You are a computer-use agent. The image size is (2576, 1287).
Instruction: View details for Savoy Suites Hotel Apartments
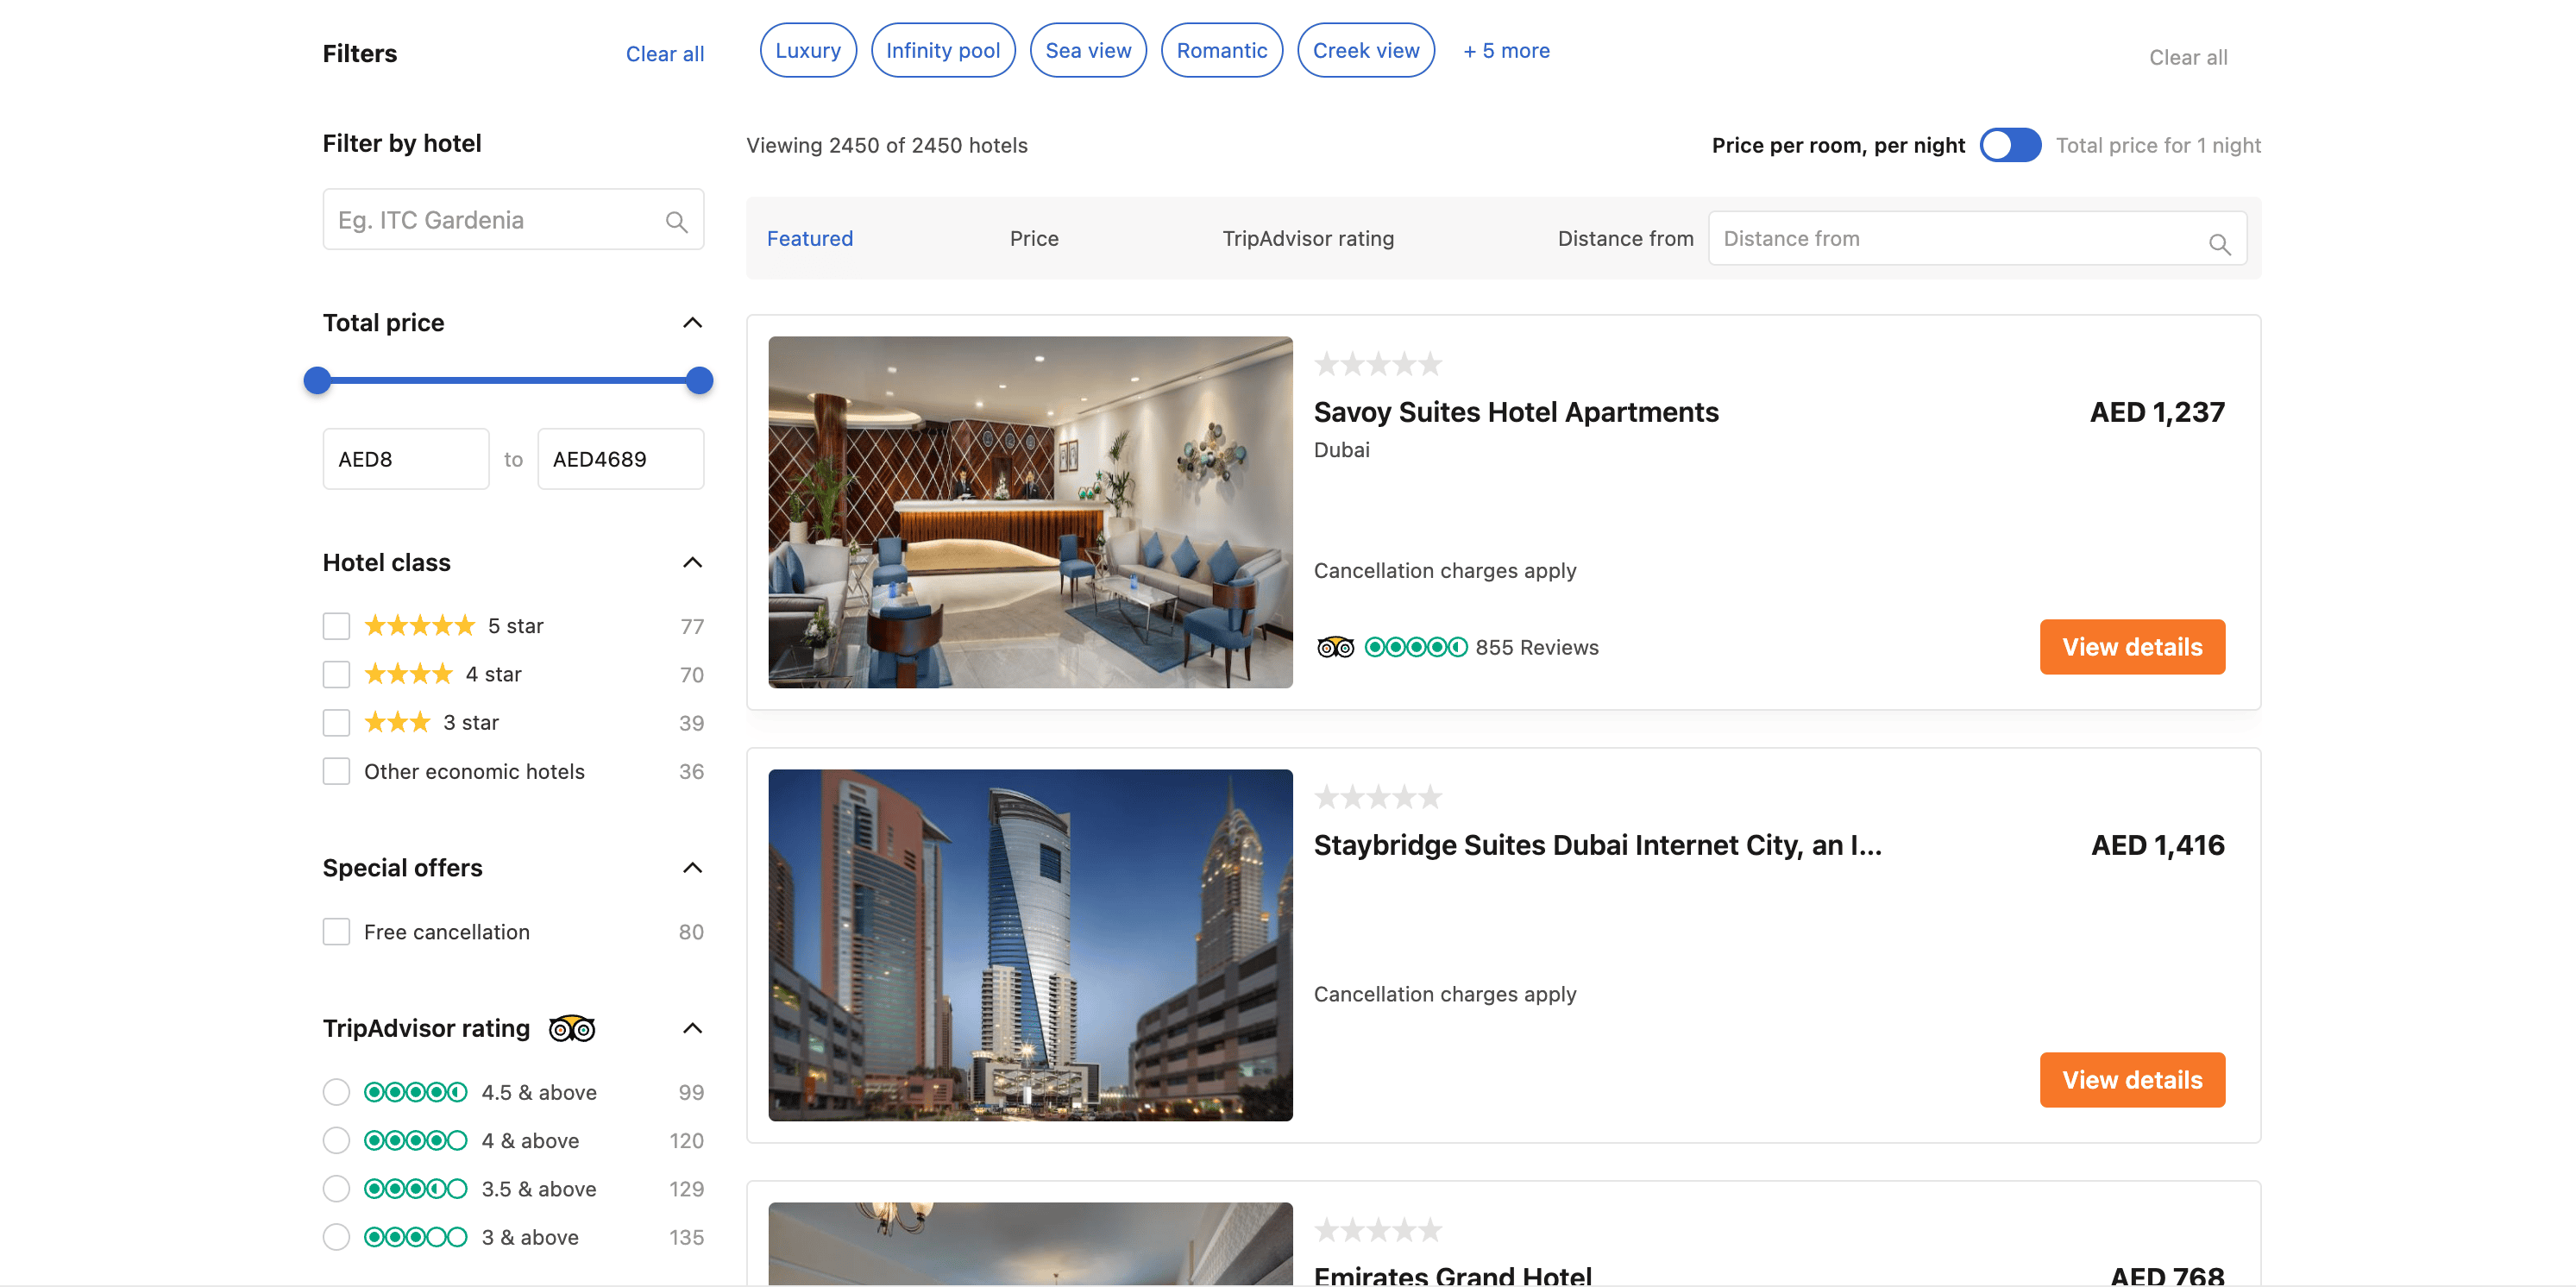point(2132,647)
